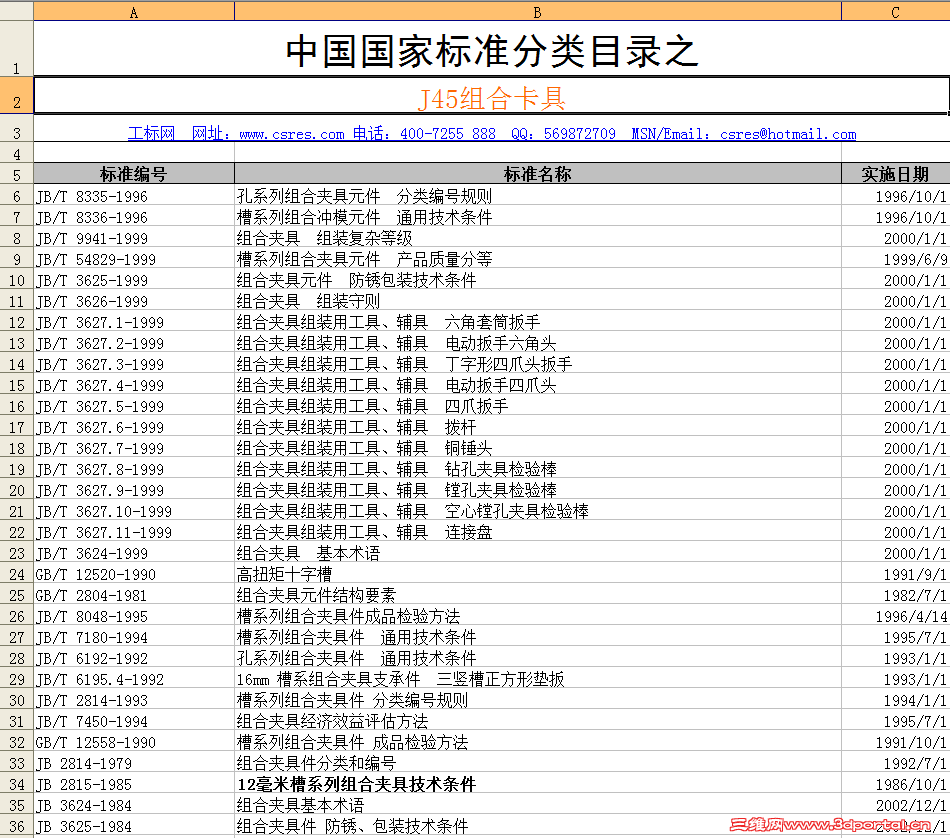Select cell JB/T 3626-1999
Viewport: 950px width, 838px height.
click(x=134, y=301)
